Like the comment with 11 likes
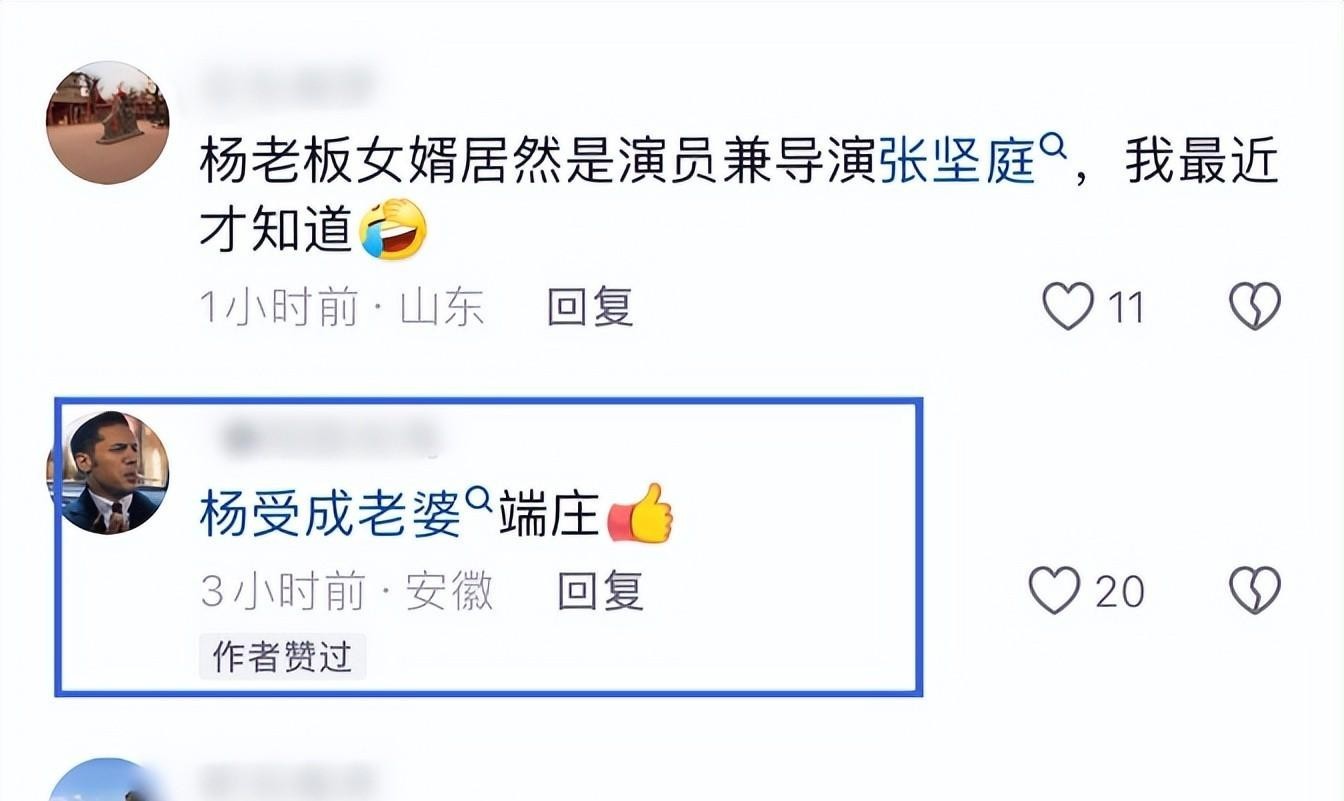This screenshot has height=801, width=1344. point(1068,307)
